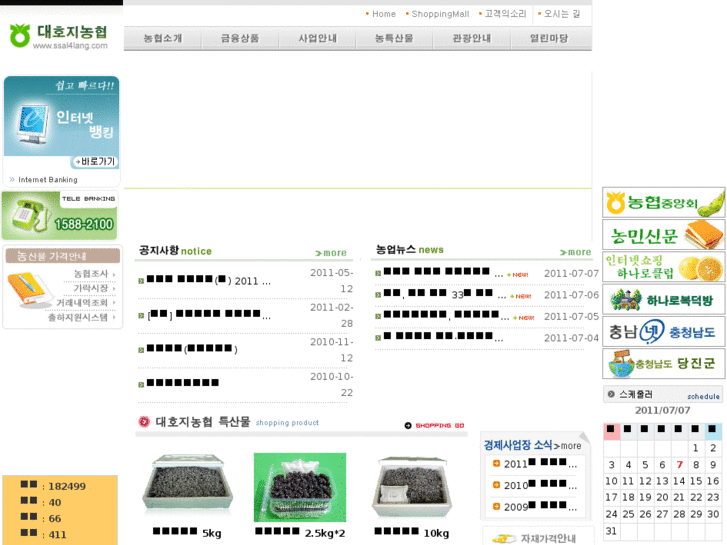Click the 자재가격안내 banner
This screenshot has height=545, width=727.
(539, 537)
